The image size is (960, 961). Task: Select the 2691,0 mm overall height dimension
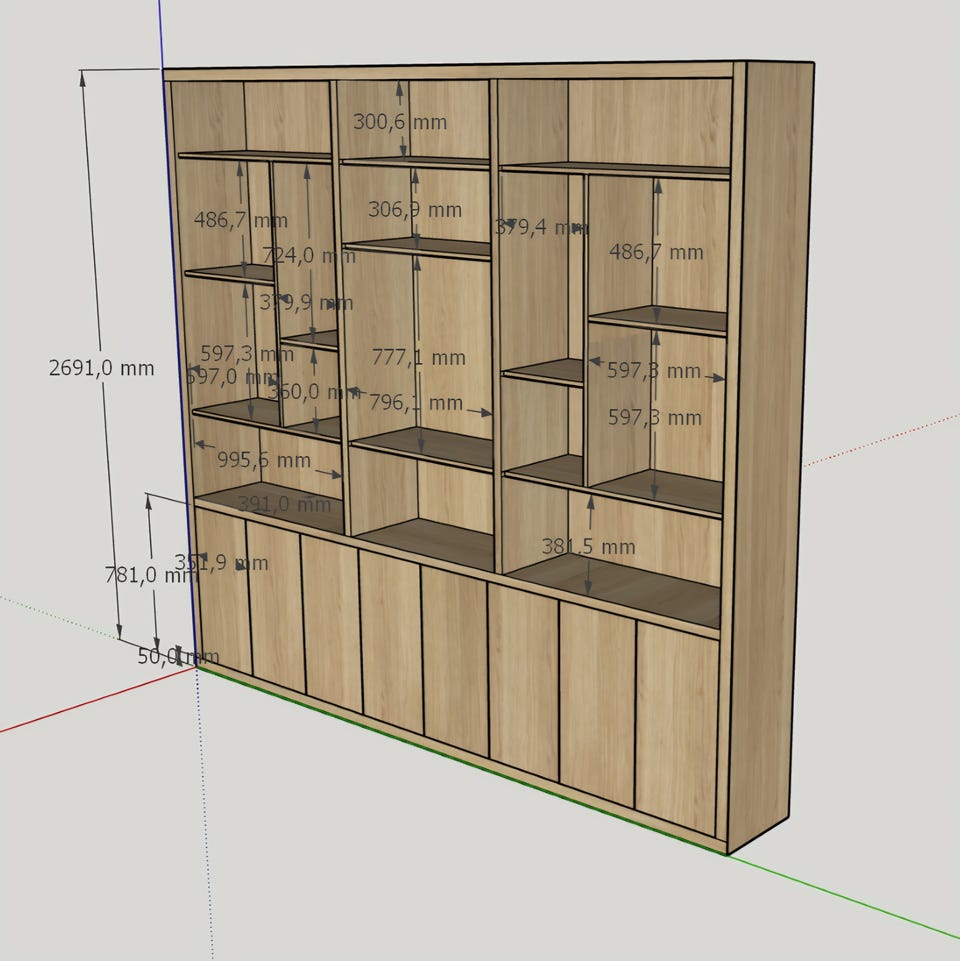102,368
